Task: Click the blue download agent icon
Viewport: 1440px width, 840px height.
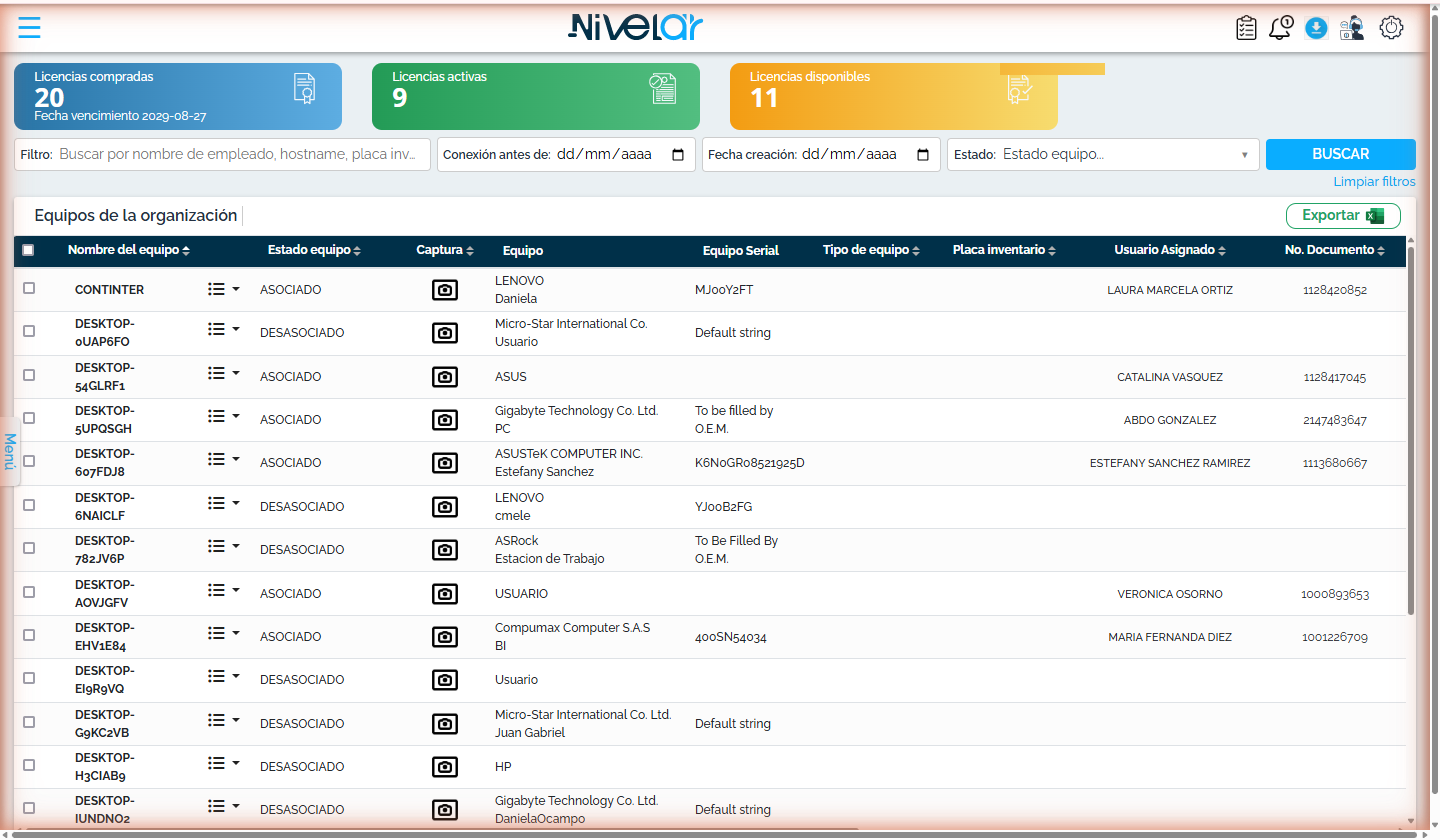Action: [1316, 28]
